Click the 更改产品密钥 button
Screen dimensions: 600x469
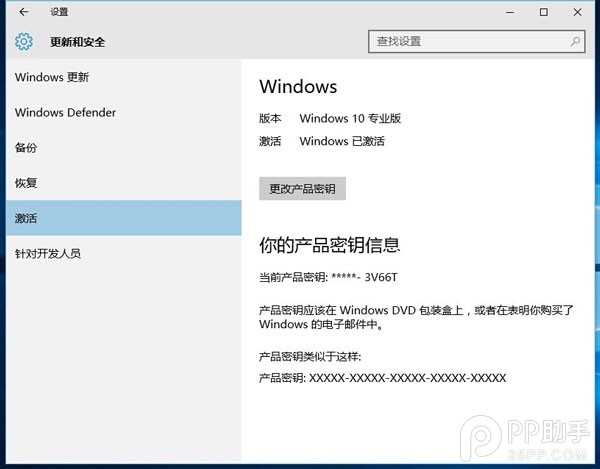(x=302, y=189)
